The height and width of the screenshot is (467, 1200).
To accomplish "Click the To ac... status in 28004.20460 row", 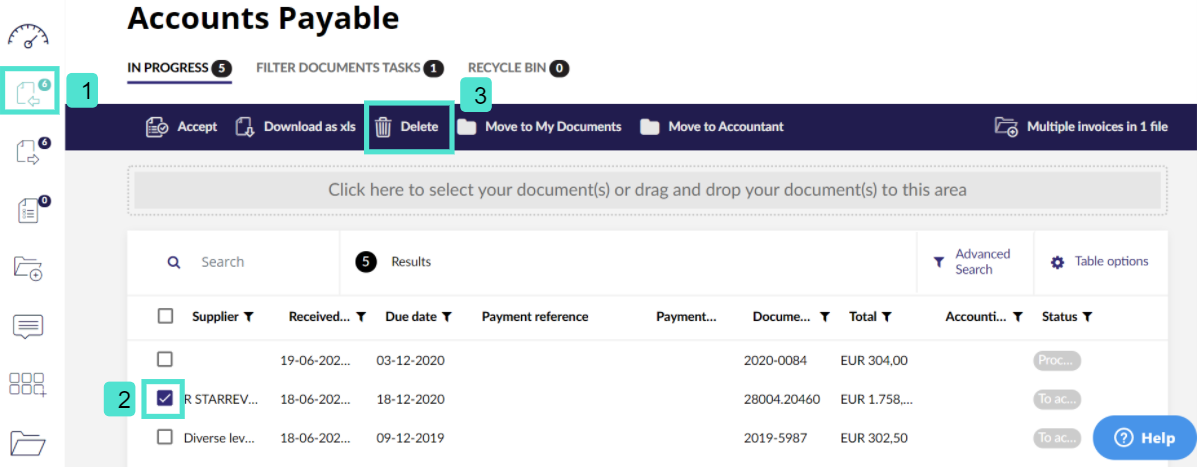I will 1057,399.
